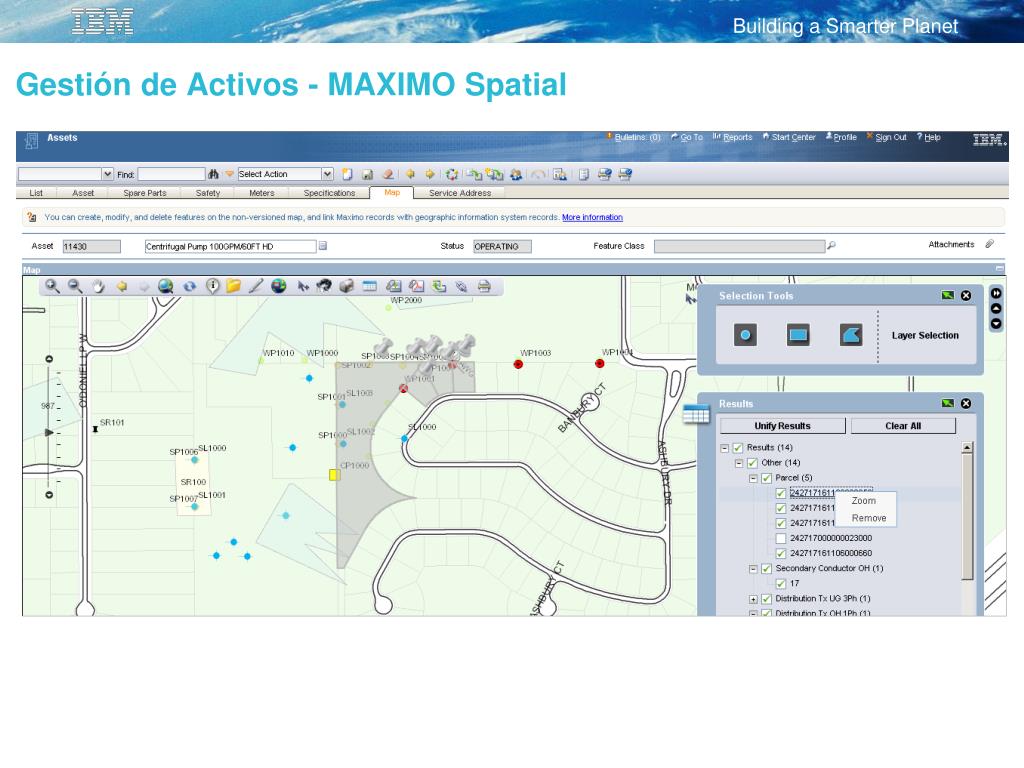1024x768 pixels.
Task: Select the Identify info tool
Action: (x=212, y=286)
